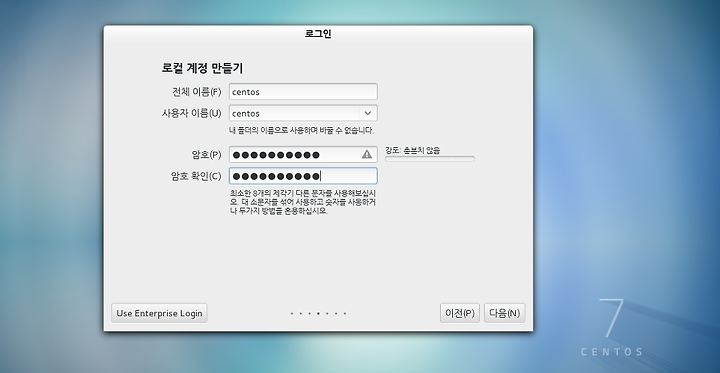Click the 사용자 이름(U) label
Image resolution: width=720 pixels, height=373 pixels.
(191, 113)
